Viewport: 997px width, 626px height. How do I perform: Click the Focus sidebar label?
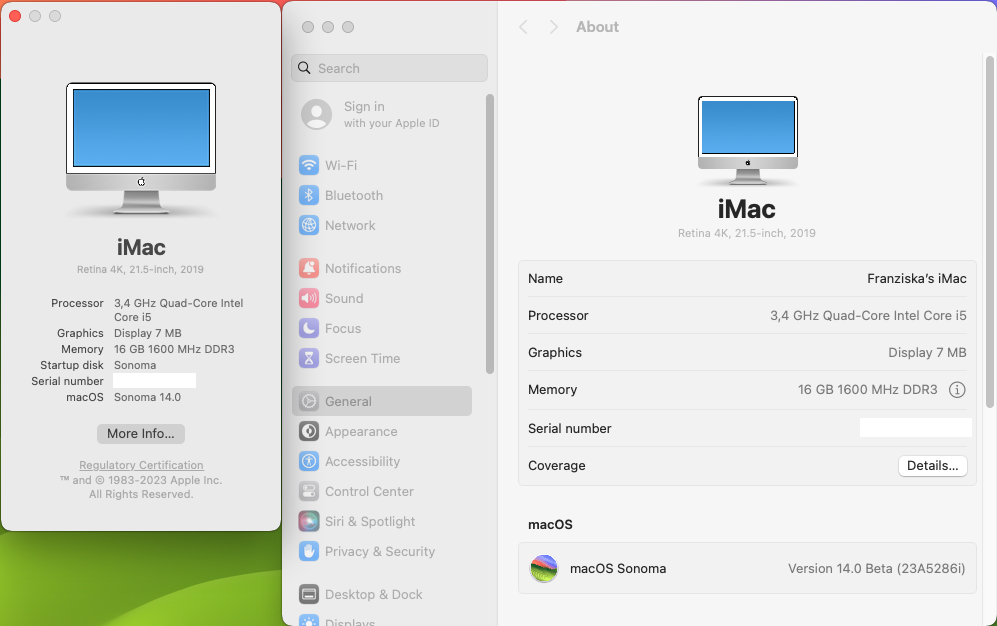343,328
